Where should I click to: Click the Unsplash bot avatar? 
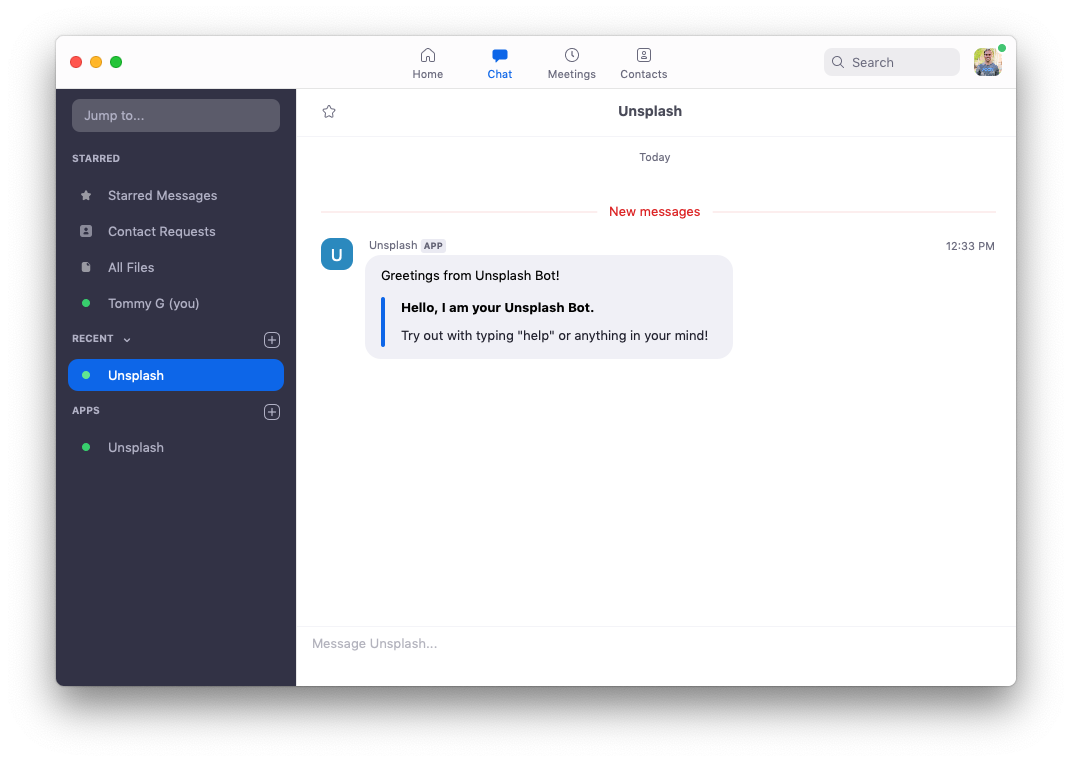[x=337, y=254]
